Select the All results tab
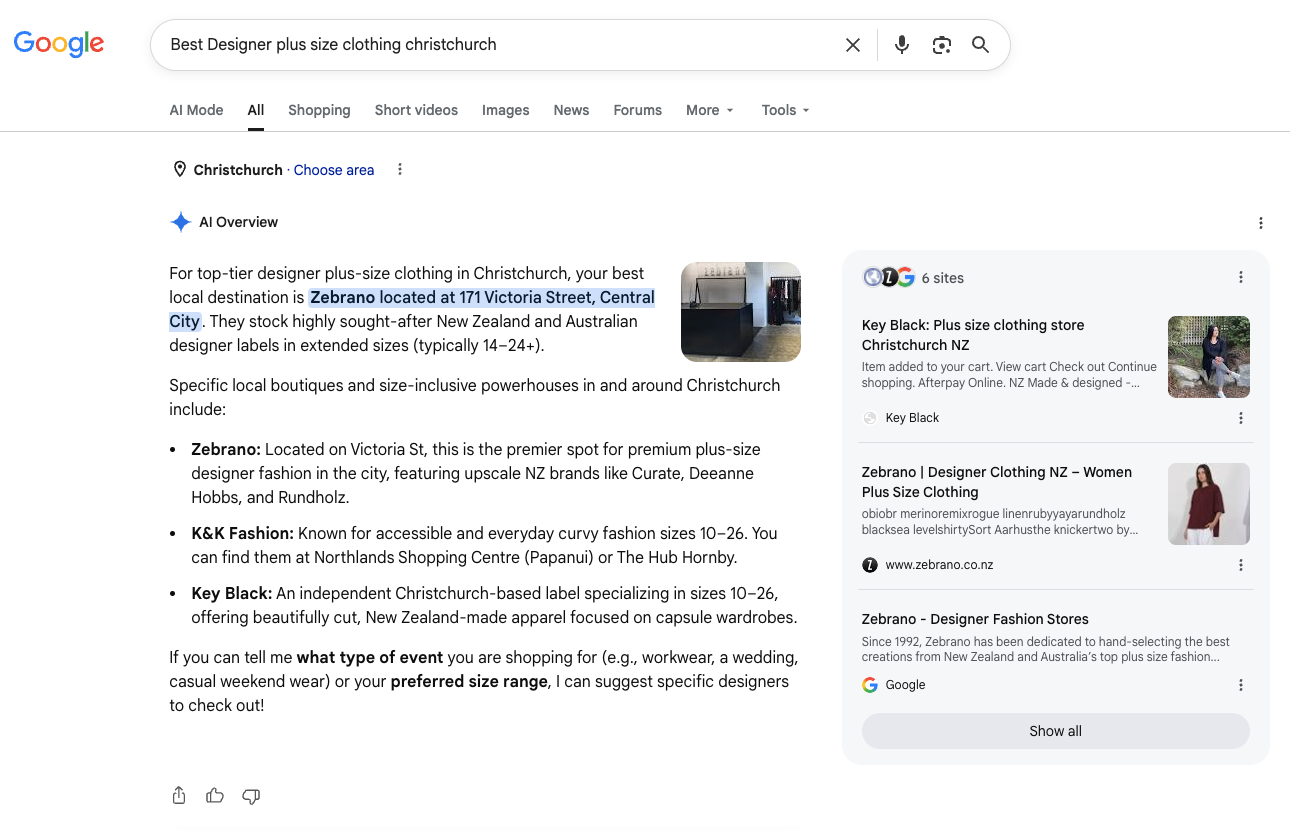This screenshot has height=831, width=1290. (x=256, y=110)
